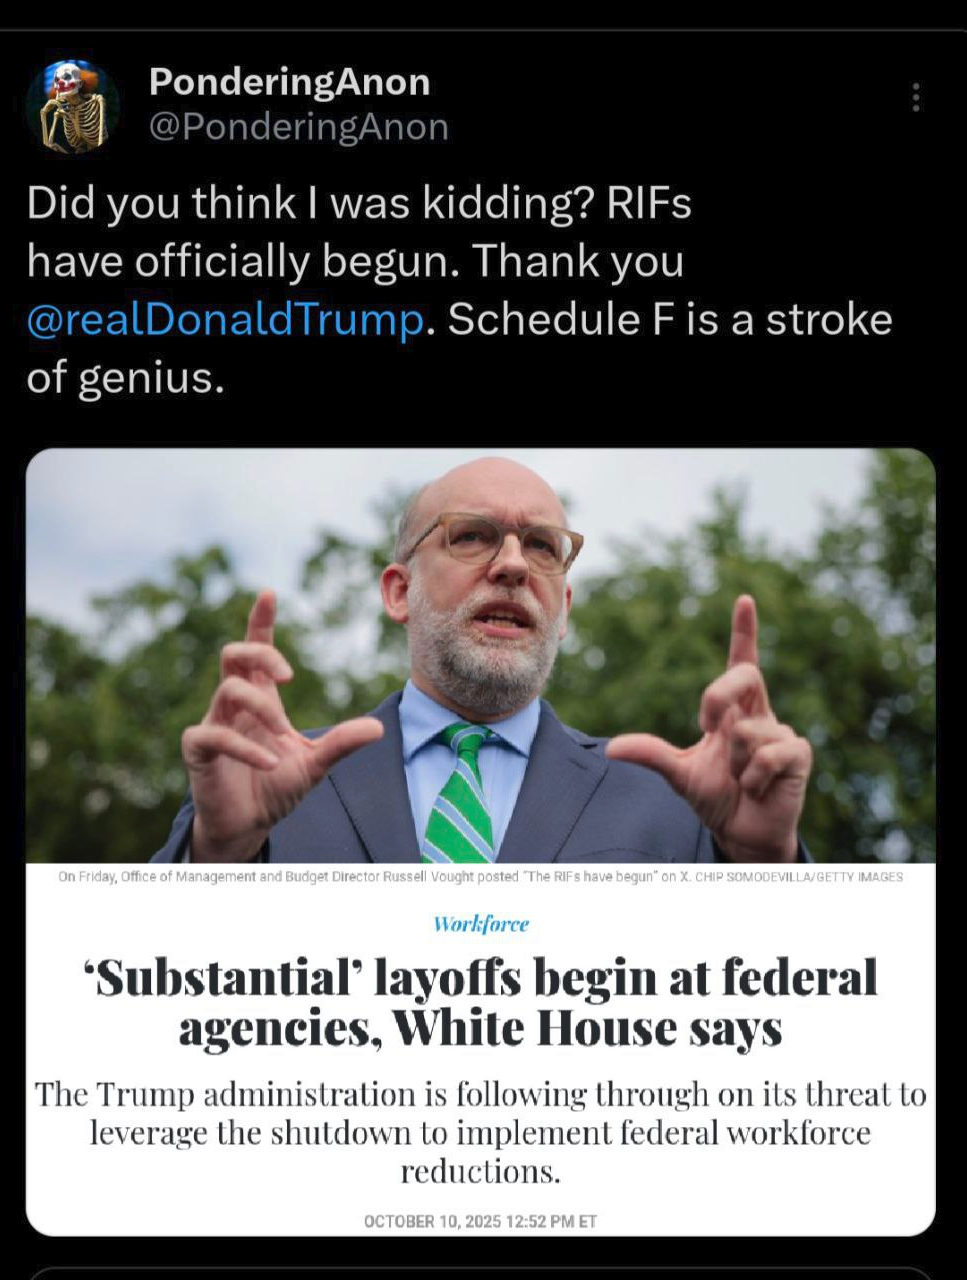Click the @PonderingAnon handle

pos(298,127)
